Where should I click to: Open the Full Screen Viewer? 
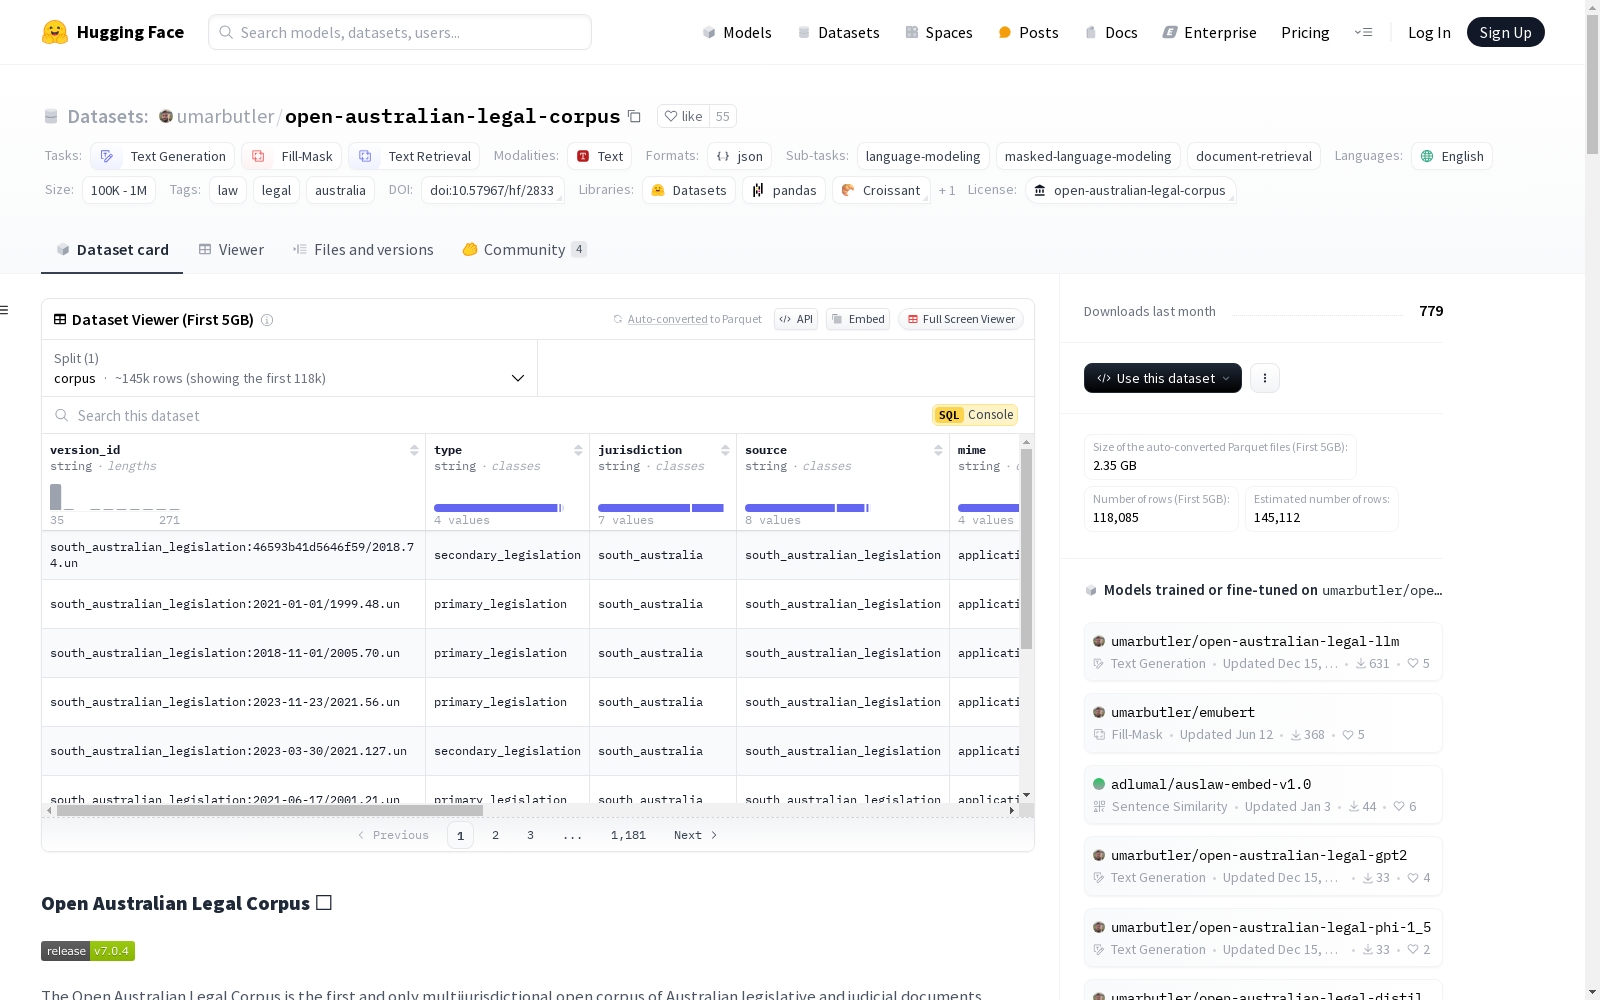click(961, 319)
